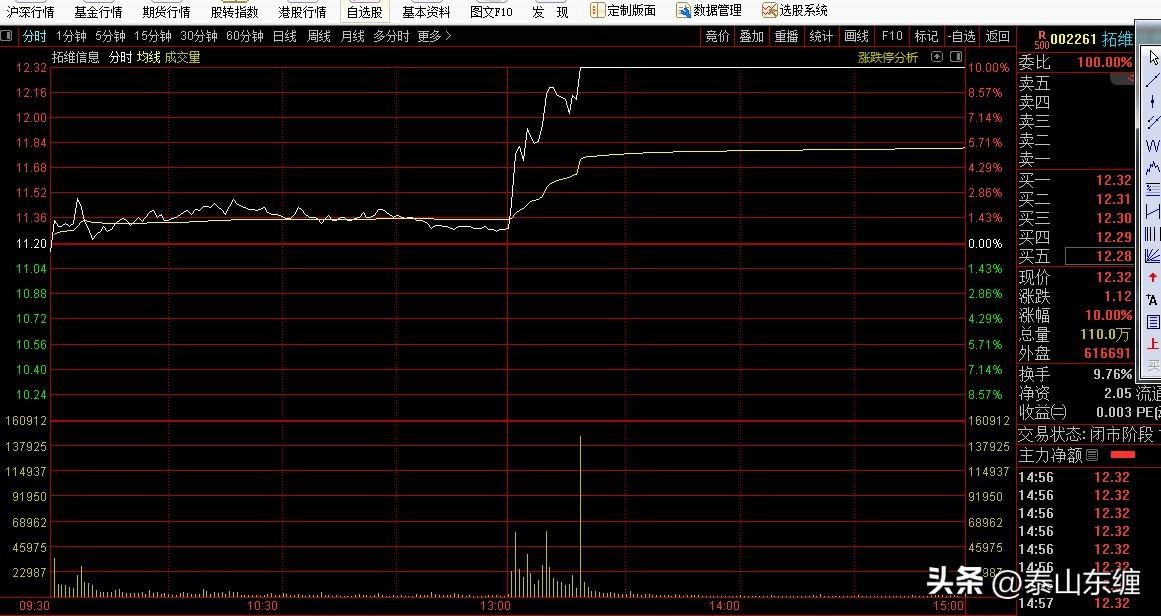Viewport: 1161px width, 616px height.
Task: Open the 沪深行情 menu
Action: tap(30, 12)
